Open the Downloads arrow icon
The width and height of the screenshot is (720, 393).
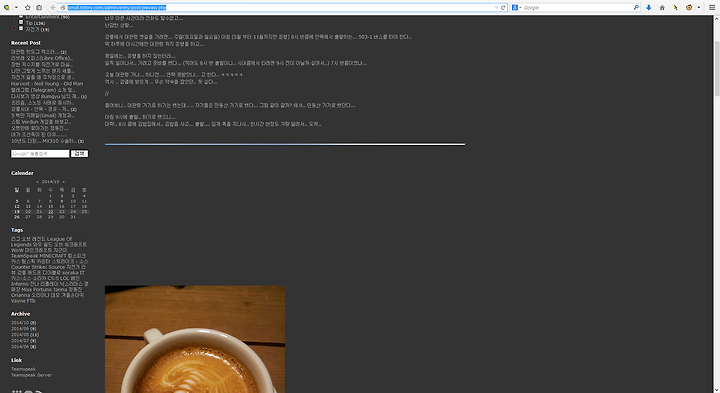pyautogui.click(x=648, y=7)
